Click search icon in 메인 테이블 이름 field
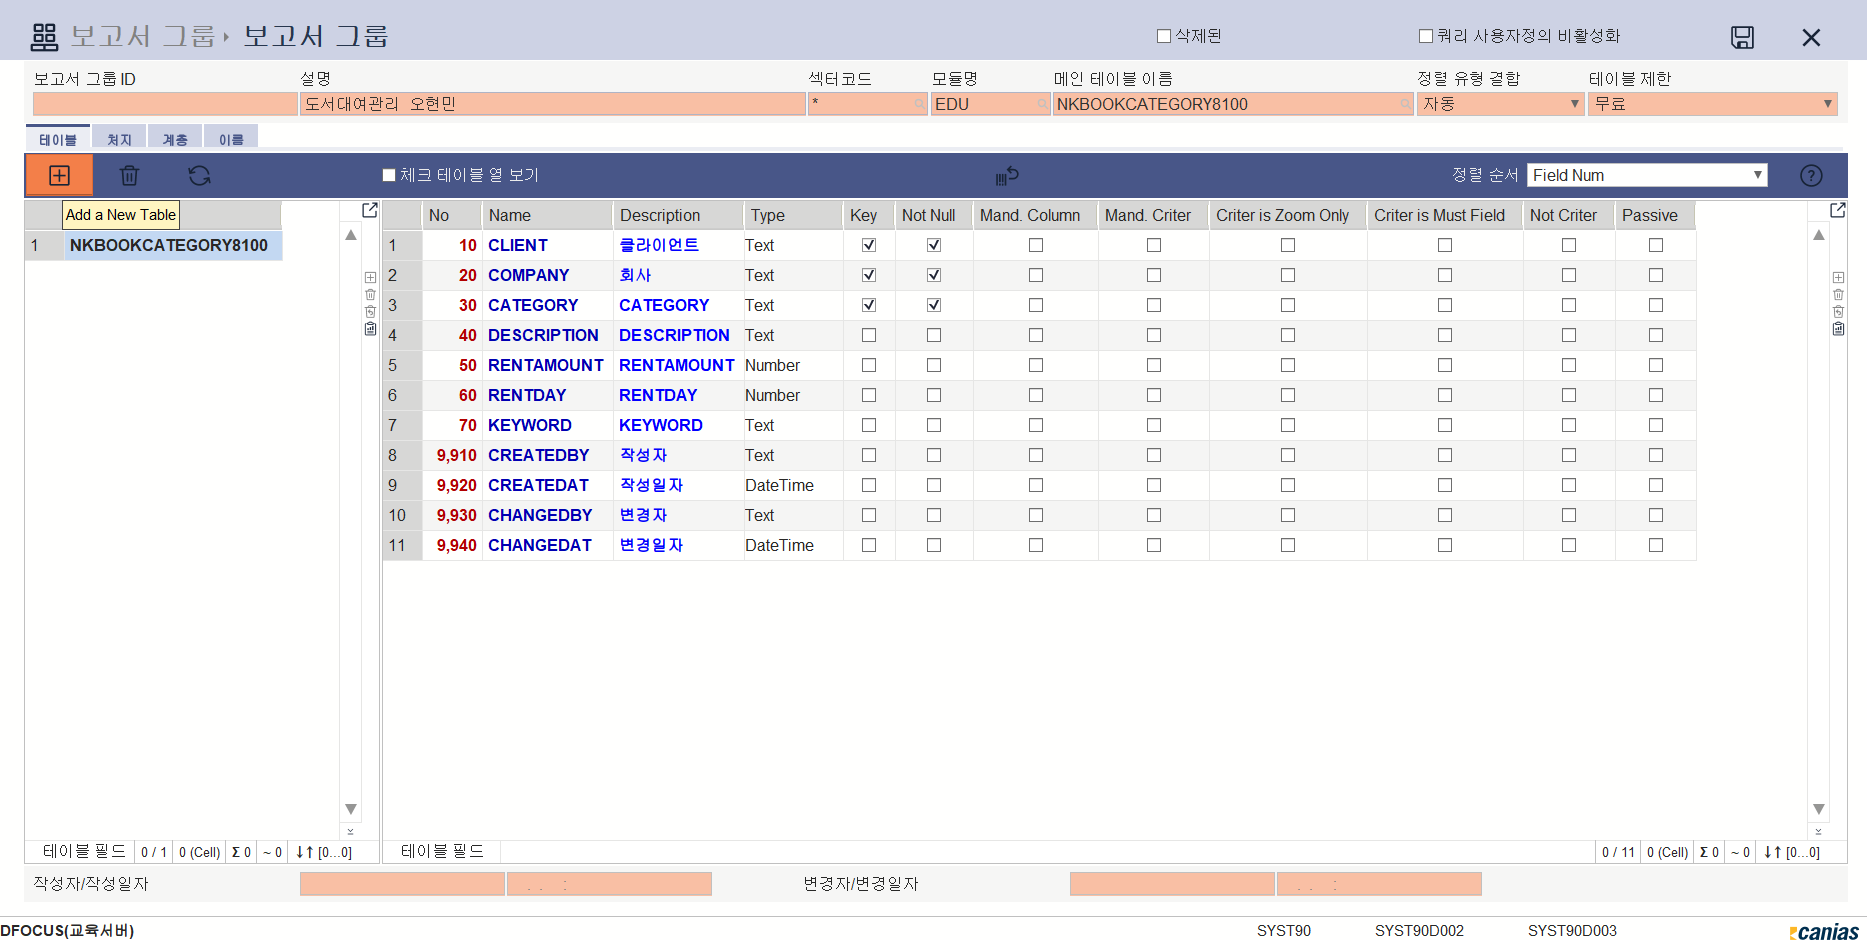Screen dimensions: 1867x940 point(1405,104)
